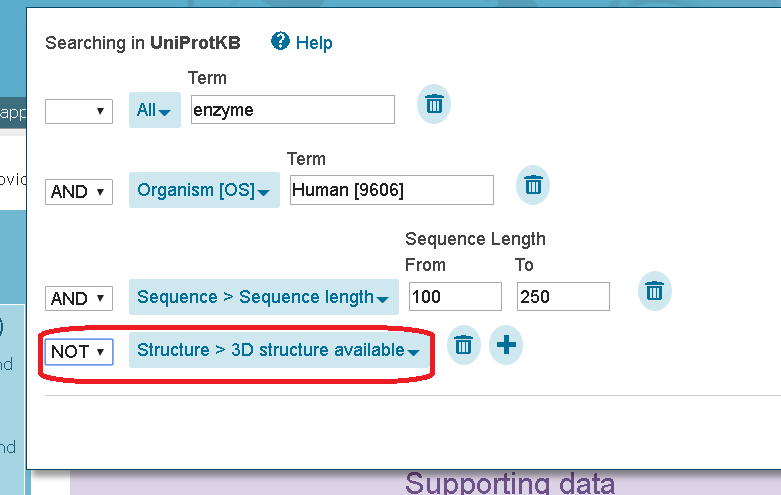
Task: Expand the All field selector
Action: pos(154,110)
